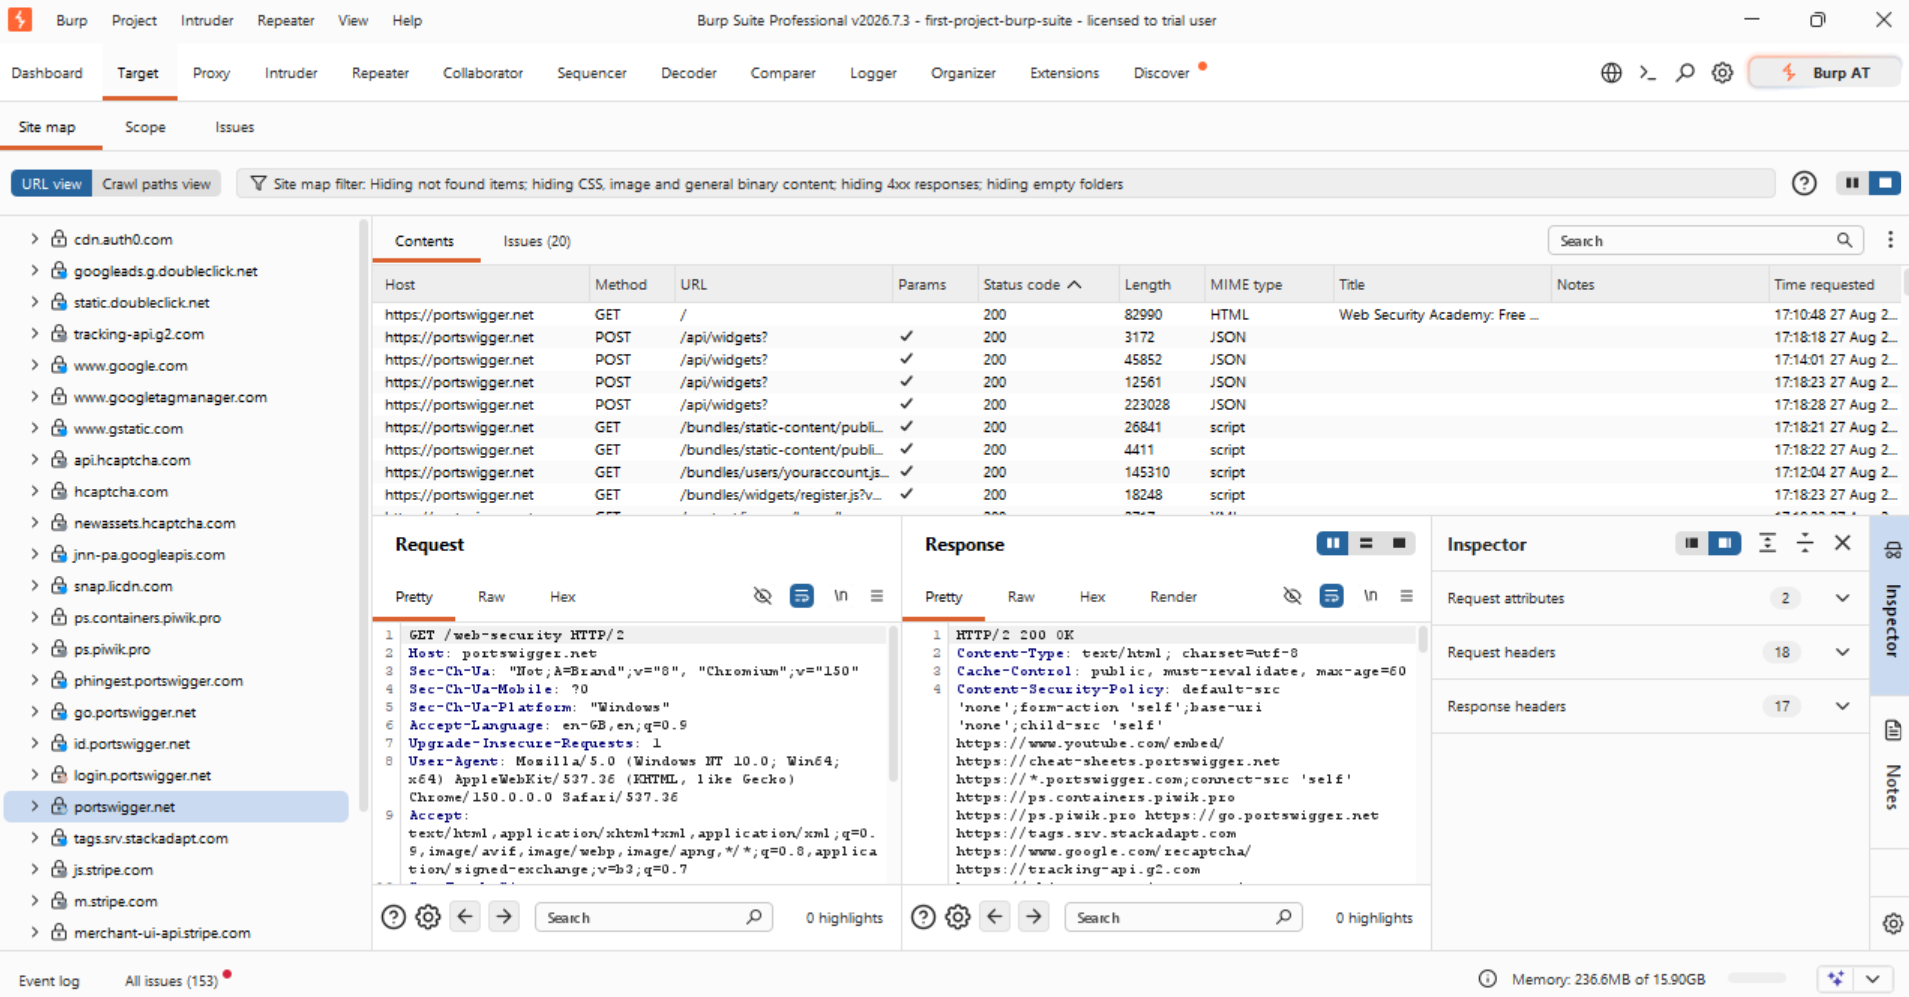Screen dimensions: 1909x997
Task: Close the Inspector panel
Action: (x=1843, y=543)
